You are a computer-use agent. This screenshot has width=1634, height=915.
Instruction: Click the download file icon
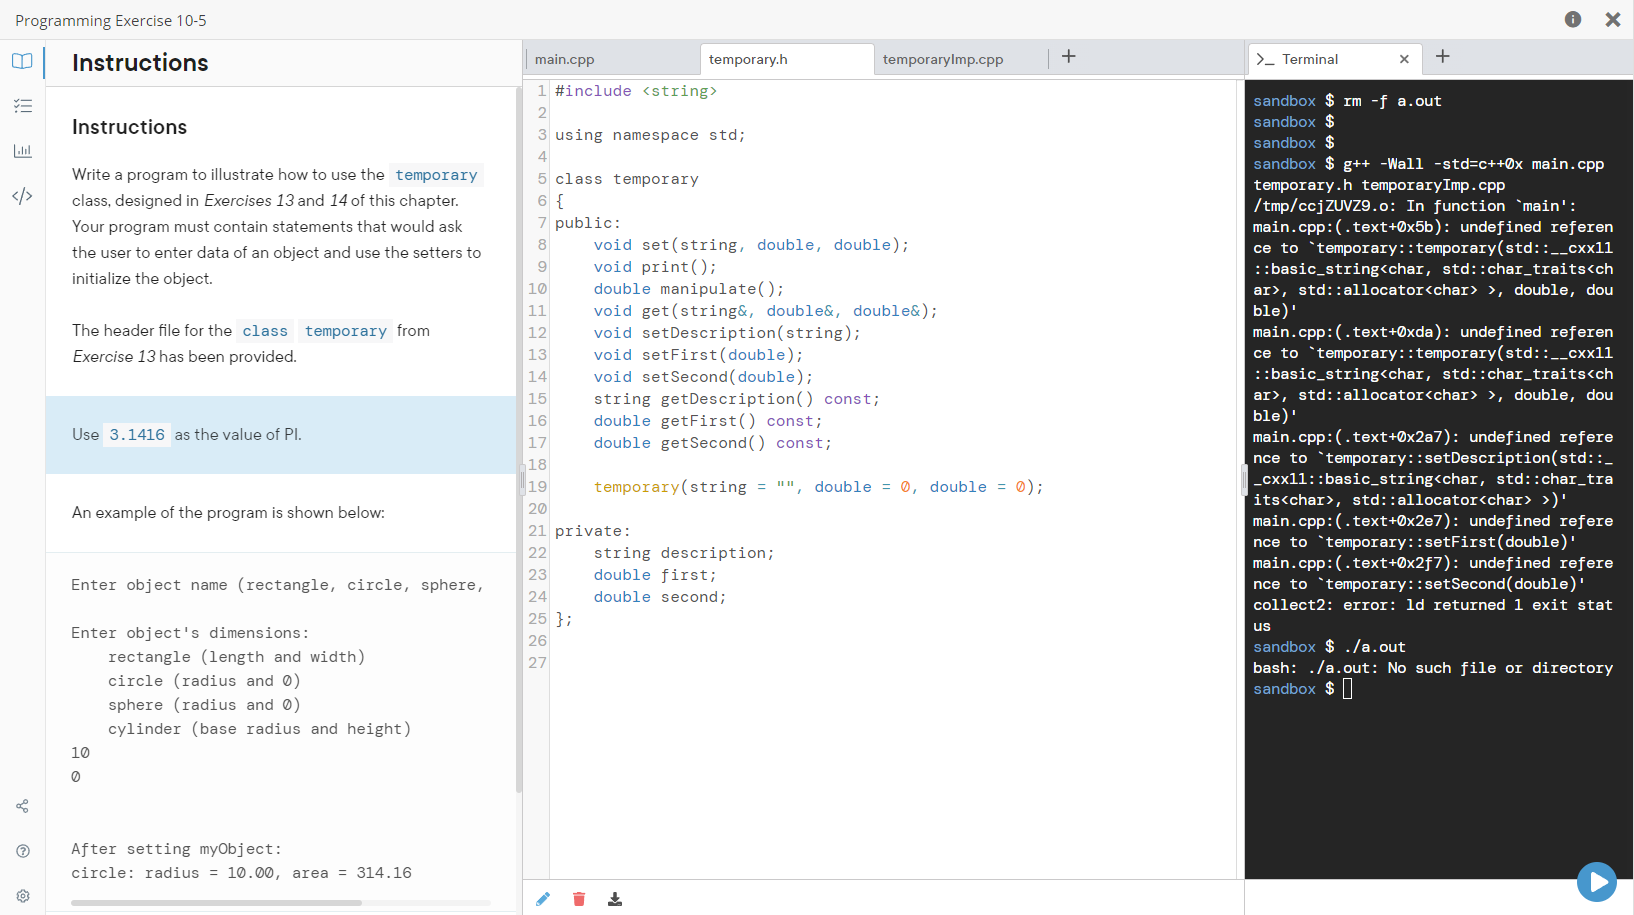point(615,899)
